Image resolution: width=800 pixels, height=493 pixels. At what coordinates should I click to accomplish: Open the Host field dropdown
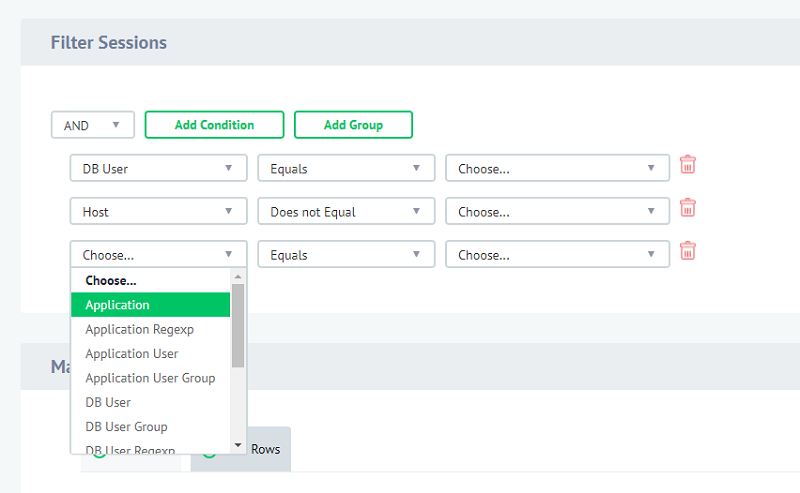coord(158,211)
